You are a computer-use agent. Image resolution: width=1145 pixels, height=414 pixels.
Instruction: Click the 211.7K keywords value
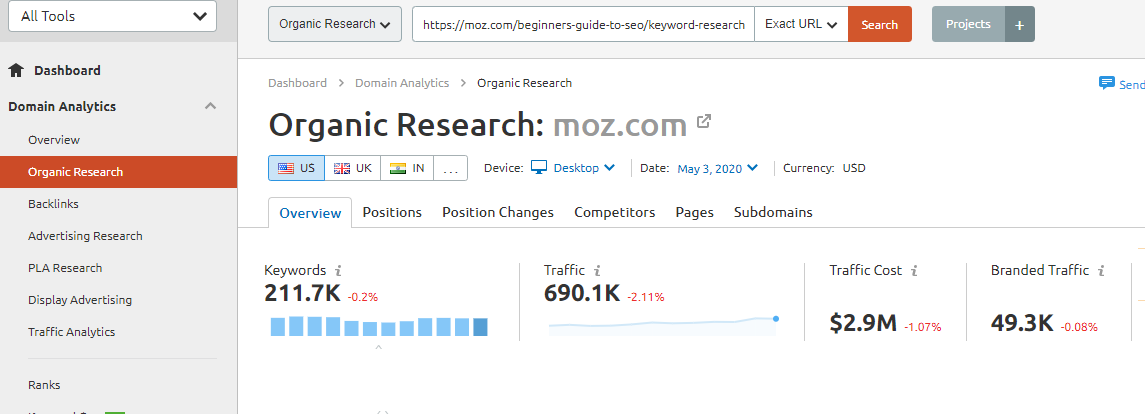(302, 294)
